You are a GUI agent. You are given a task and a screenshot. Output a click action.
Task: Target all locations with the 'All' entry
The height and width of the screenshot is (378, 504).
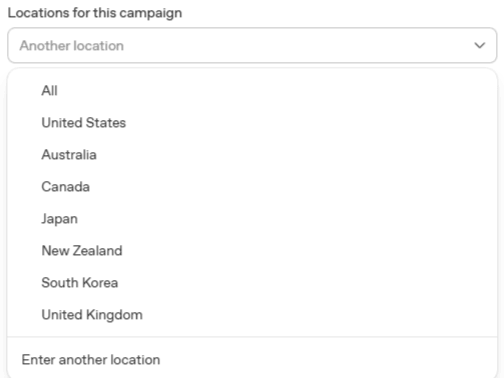pos(252,91)
